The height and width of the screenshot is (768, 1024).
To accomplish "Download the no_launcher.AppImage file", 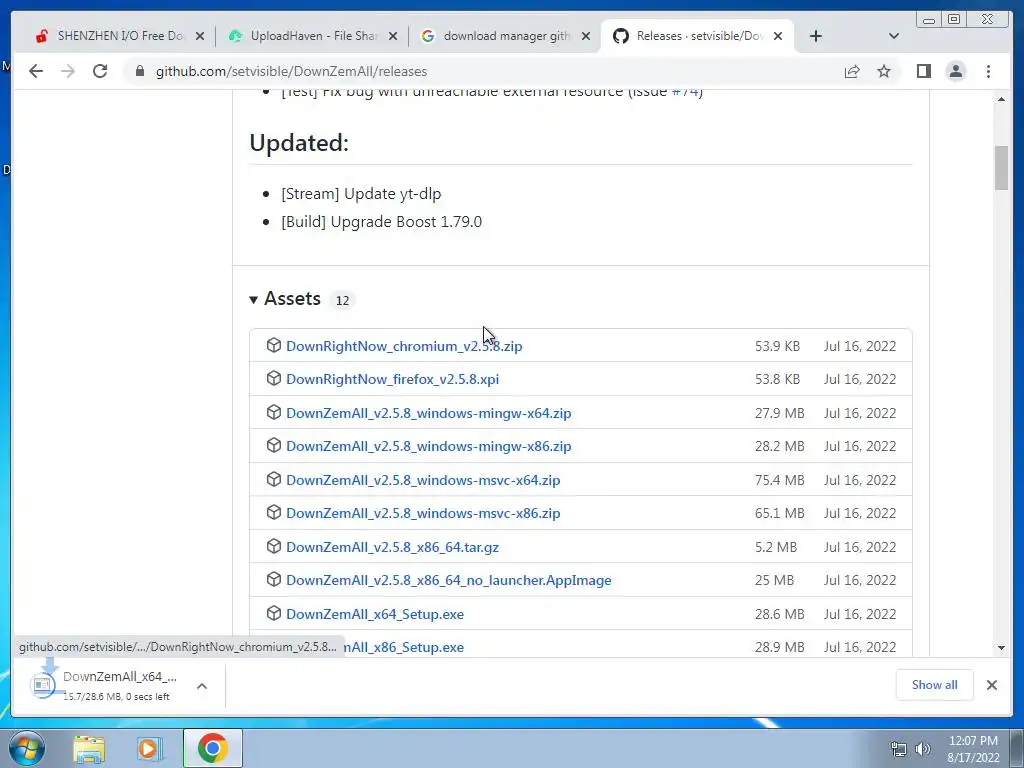I will (449, 581).
